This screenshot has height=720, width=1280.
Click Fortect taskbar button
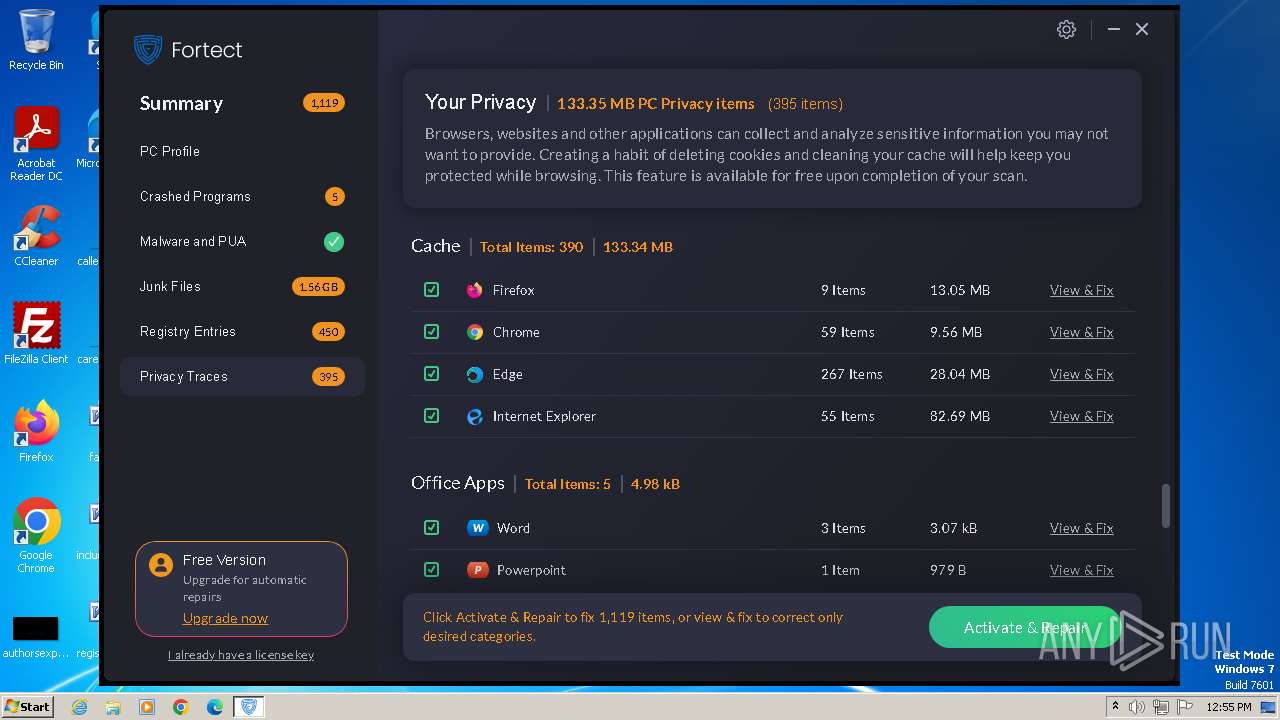[x=249, y=707]
